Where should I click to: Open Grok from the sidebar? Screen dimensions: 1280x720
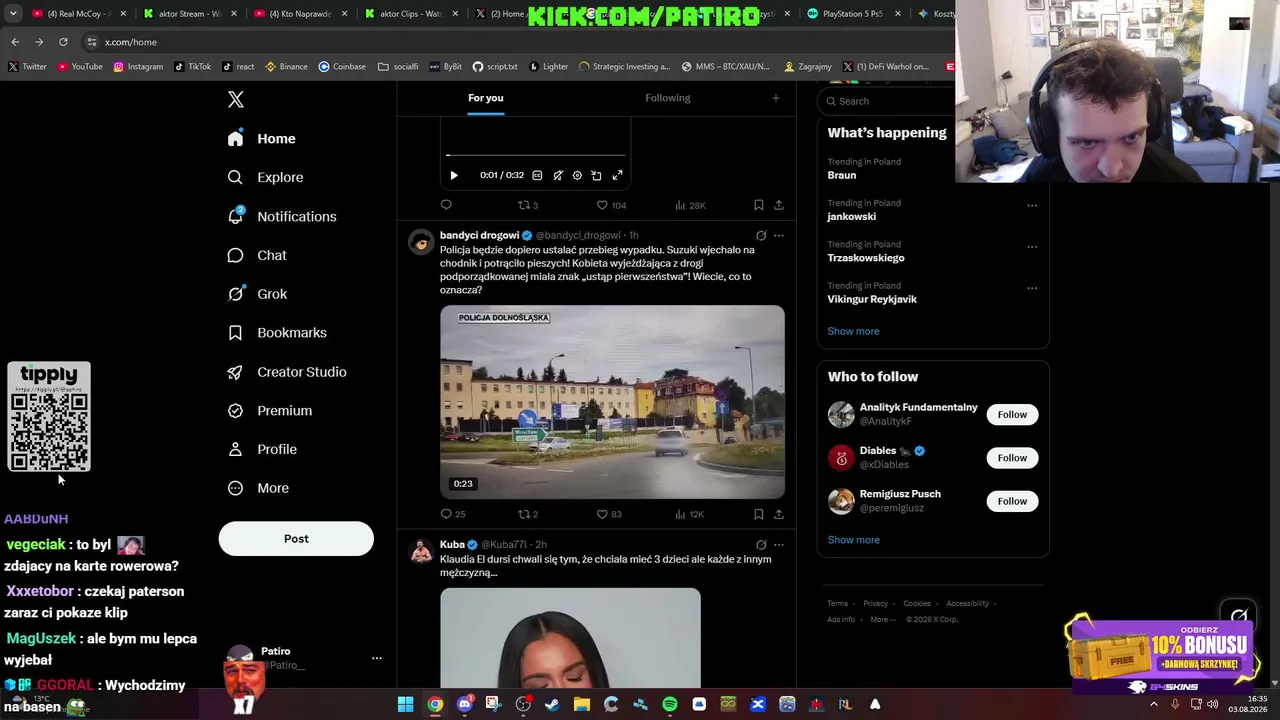coord(257,294)
